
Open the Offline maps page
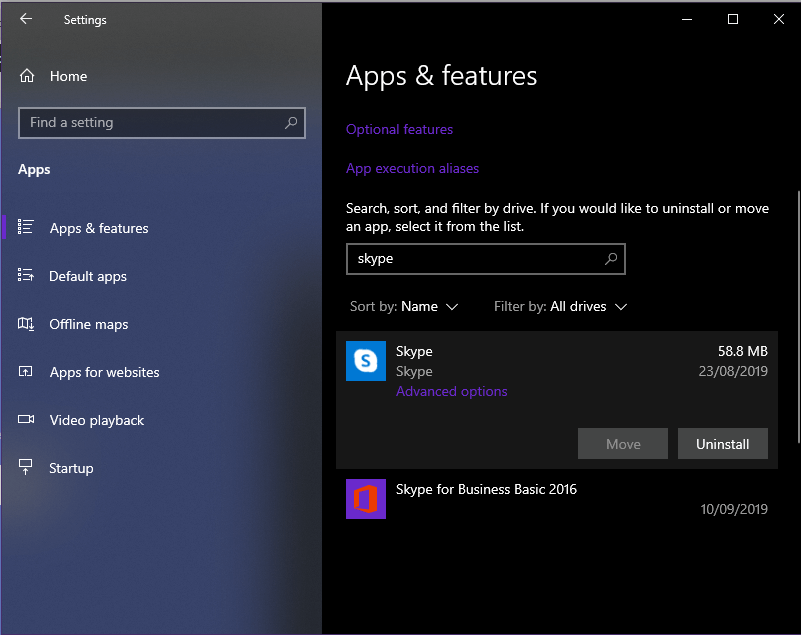pyautogui.click(x=89, y=324)
